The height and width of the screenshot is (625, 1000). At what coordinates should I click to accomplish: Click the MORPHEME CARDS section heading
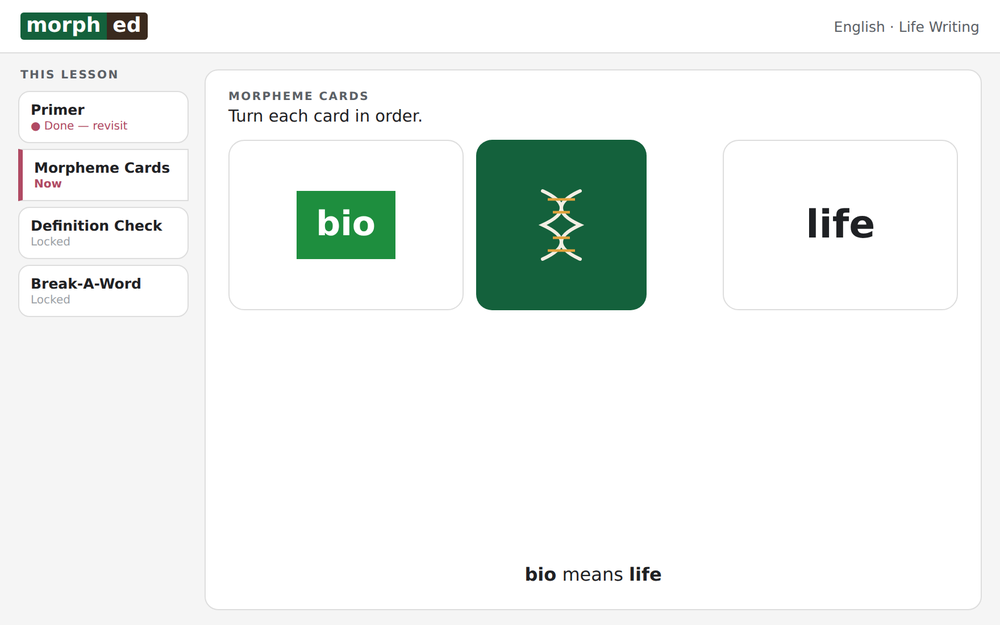click(x=298, y=96)
